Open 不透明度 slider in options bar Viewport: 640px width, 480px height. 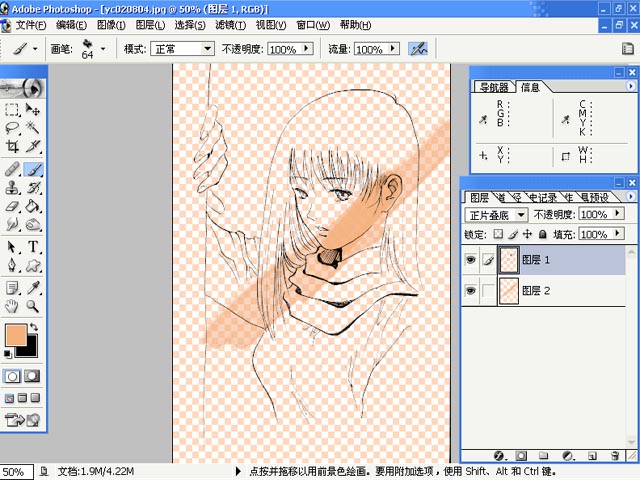pyautogui.click(x=307, y=49)
